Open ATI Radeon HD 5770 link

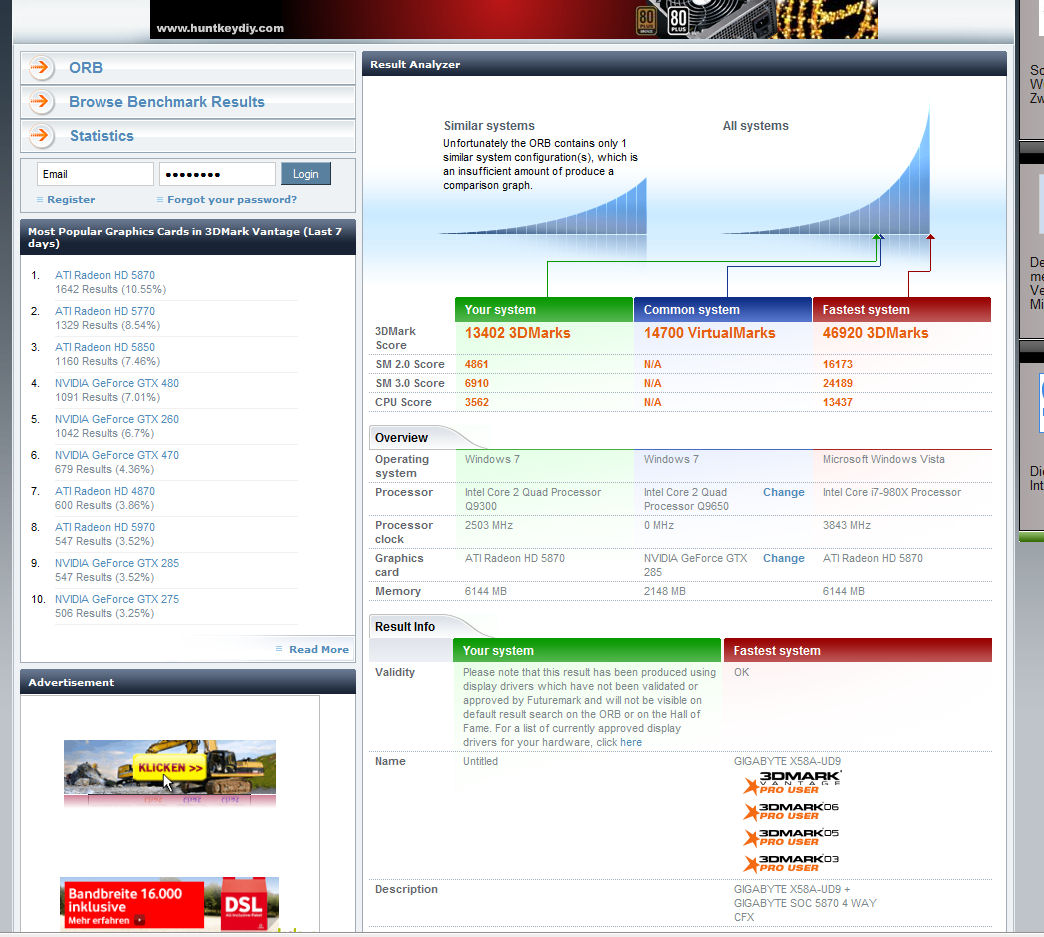click(x=105, y=311)
